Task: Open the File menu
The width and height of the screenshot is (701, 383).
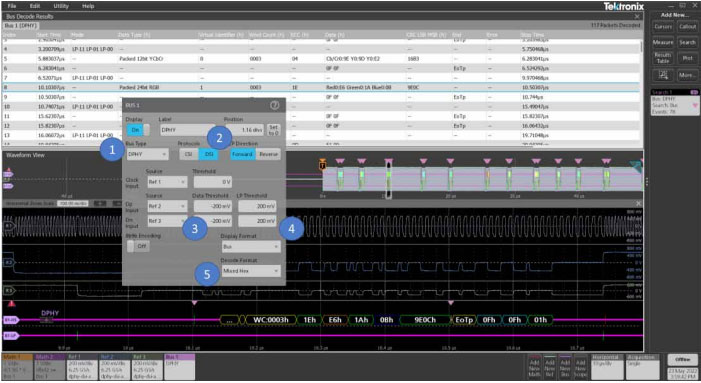Action: [x=12, y=6]
